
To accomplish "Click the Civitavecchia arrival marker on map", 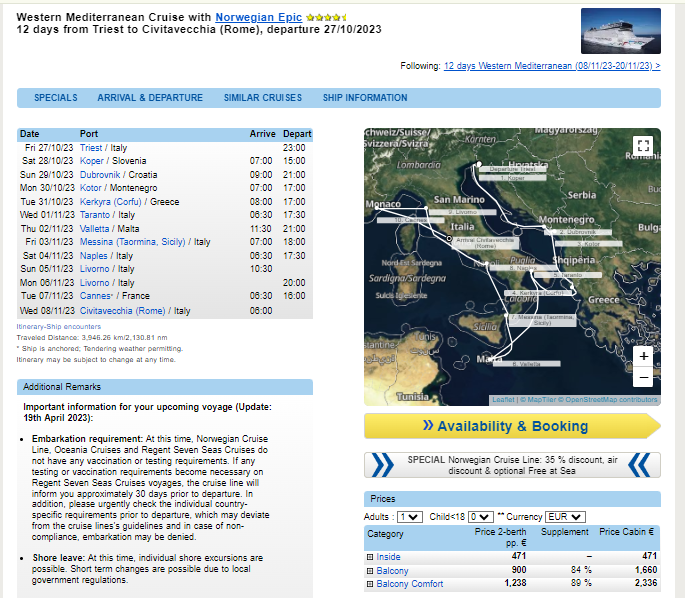I will click(x=449, y=239).
